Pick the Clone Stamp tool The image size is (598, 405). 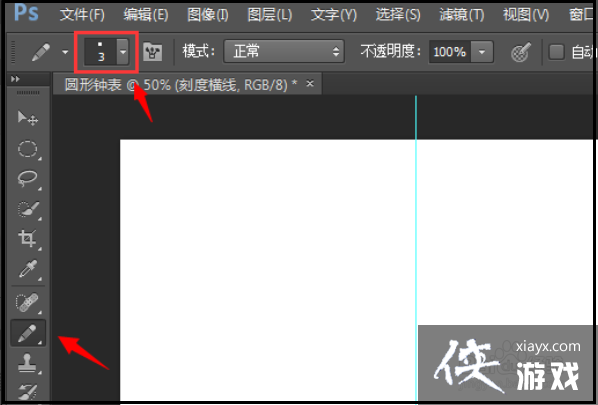coord(28,363)
